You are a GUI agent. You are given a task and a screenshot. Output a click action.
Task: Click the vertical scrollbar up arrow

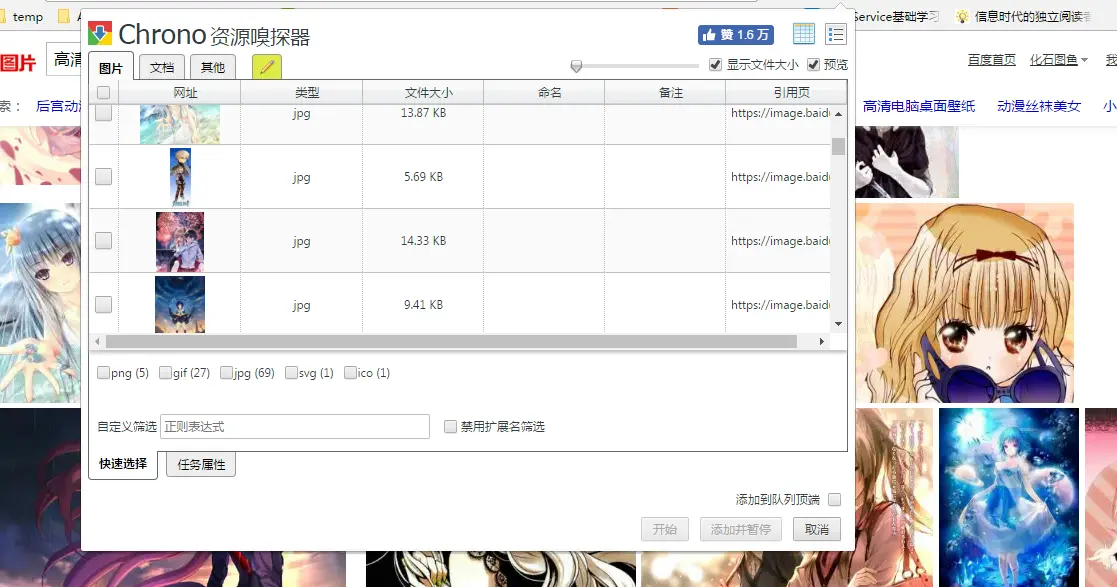[838, 114]
